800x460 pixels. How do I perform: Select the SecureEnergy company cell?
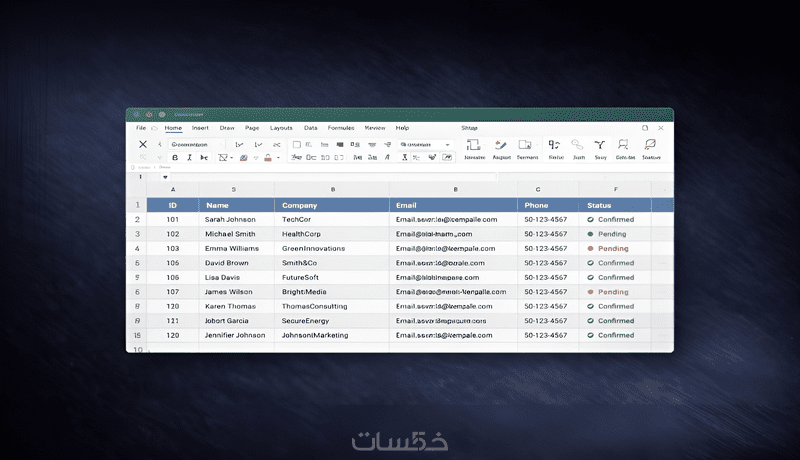(332, 321)
